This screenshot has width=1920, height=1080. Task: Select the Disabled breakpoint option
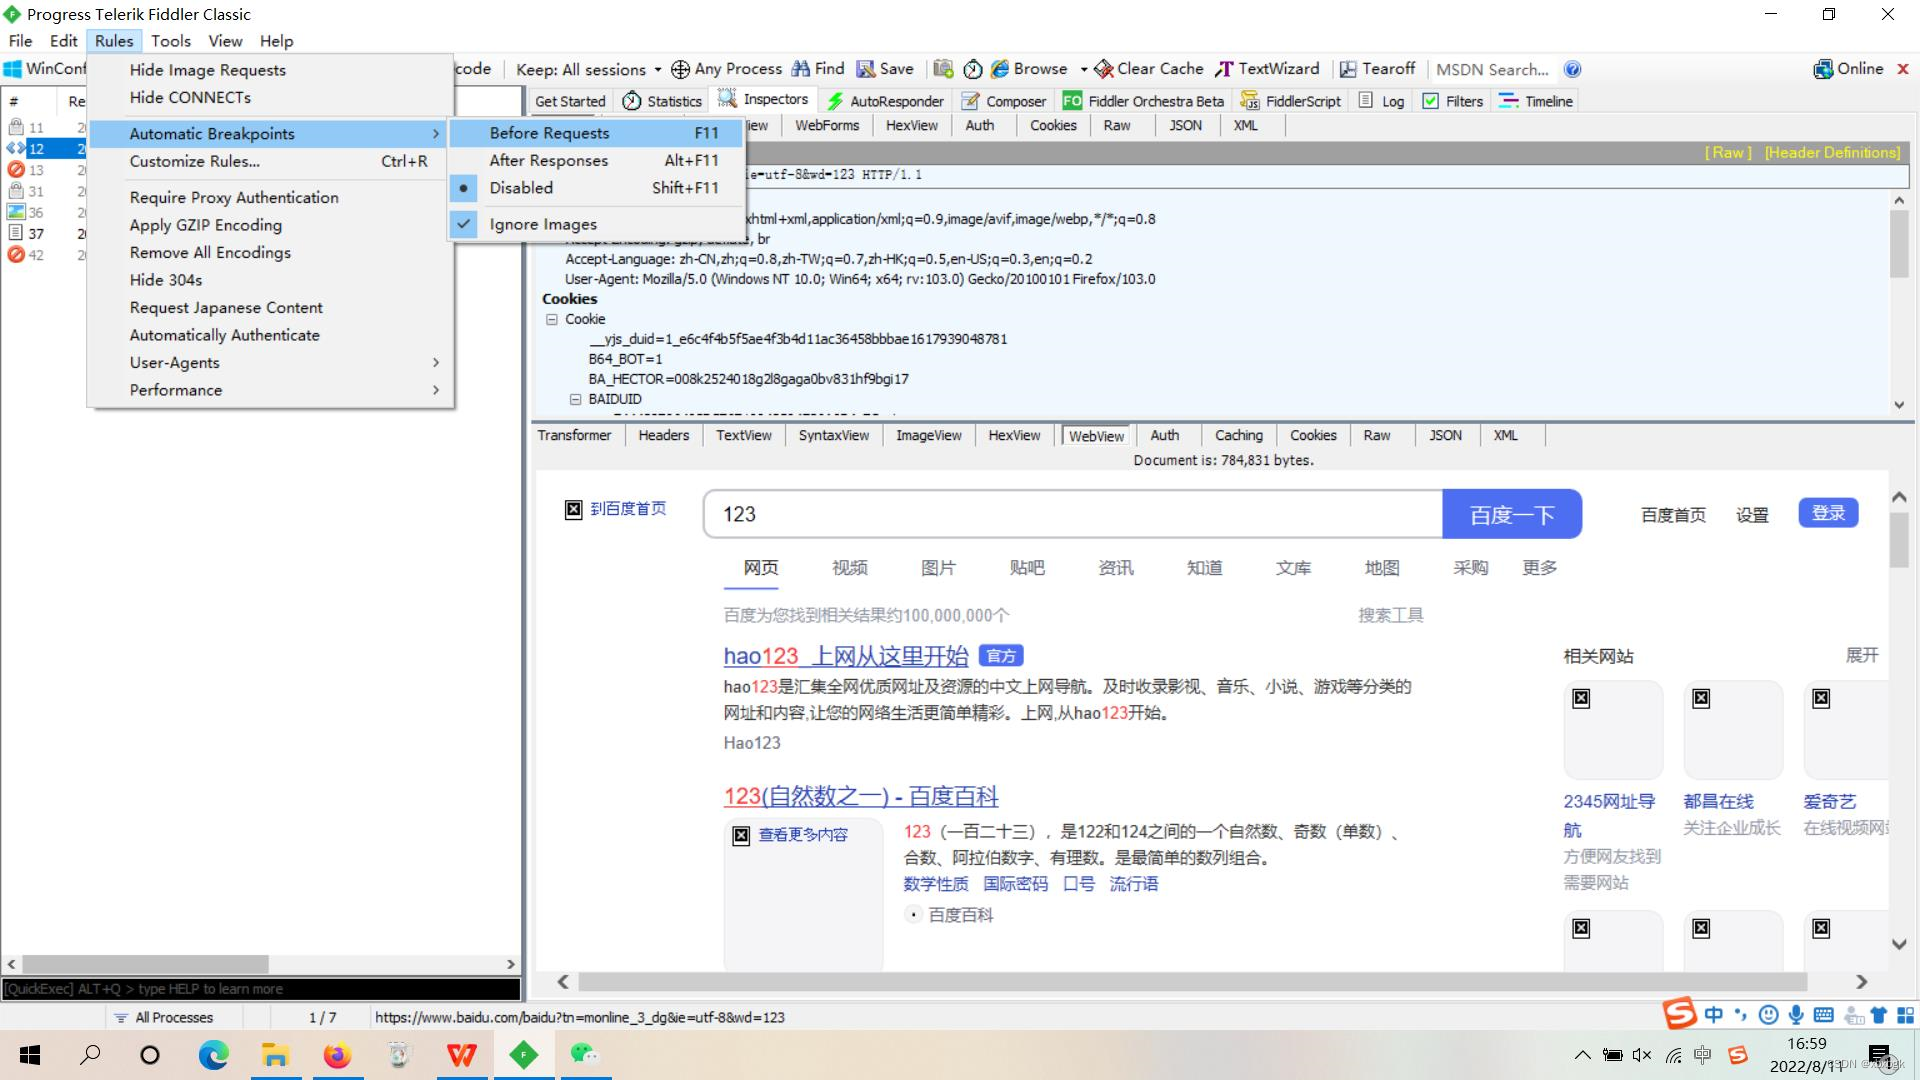520,187
